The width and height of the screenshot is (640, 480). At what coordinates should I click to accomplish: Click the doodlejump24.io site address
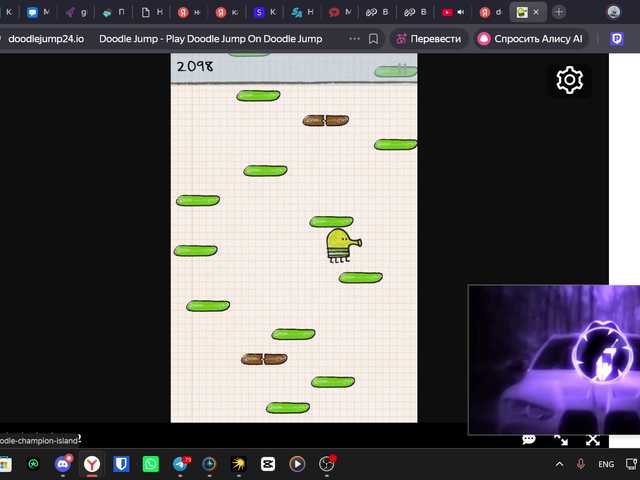click(46, 39)
